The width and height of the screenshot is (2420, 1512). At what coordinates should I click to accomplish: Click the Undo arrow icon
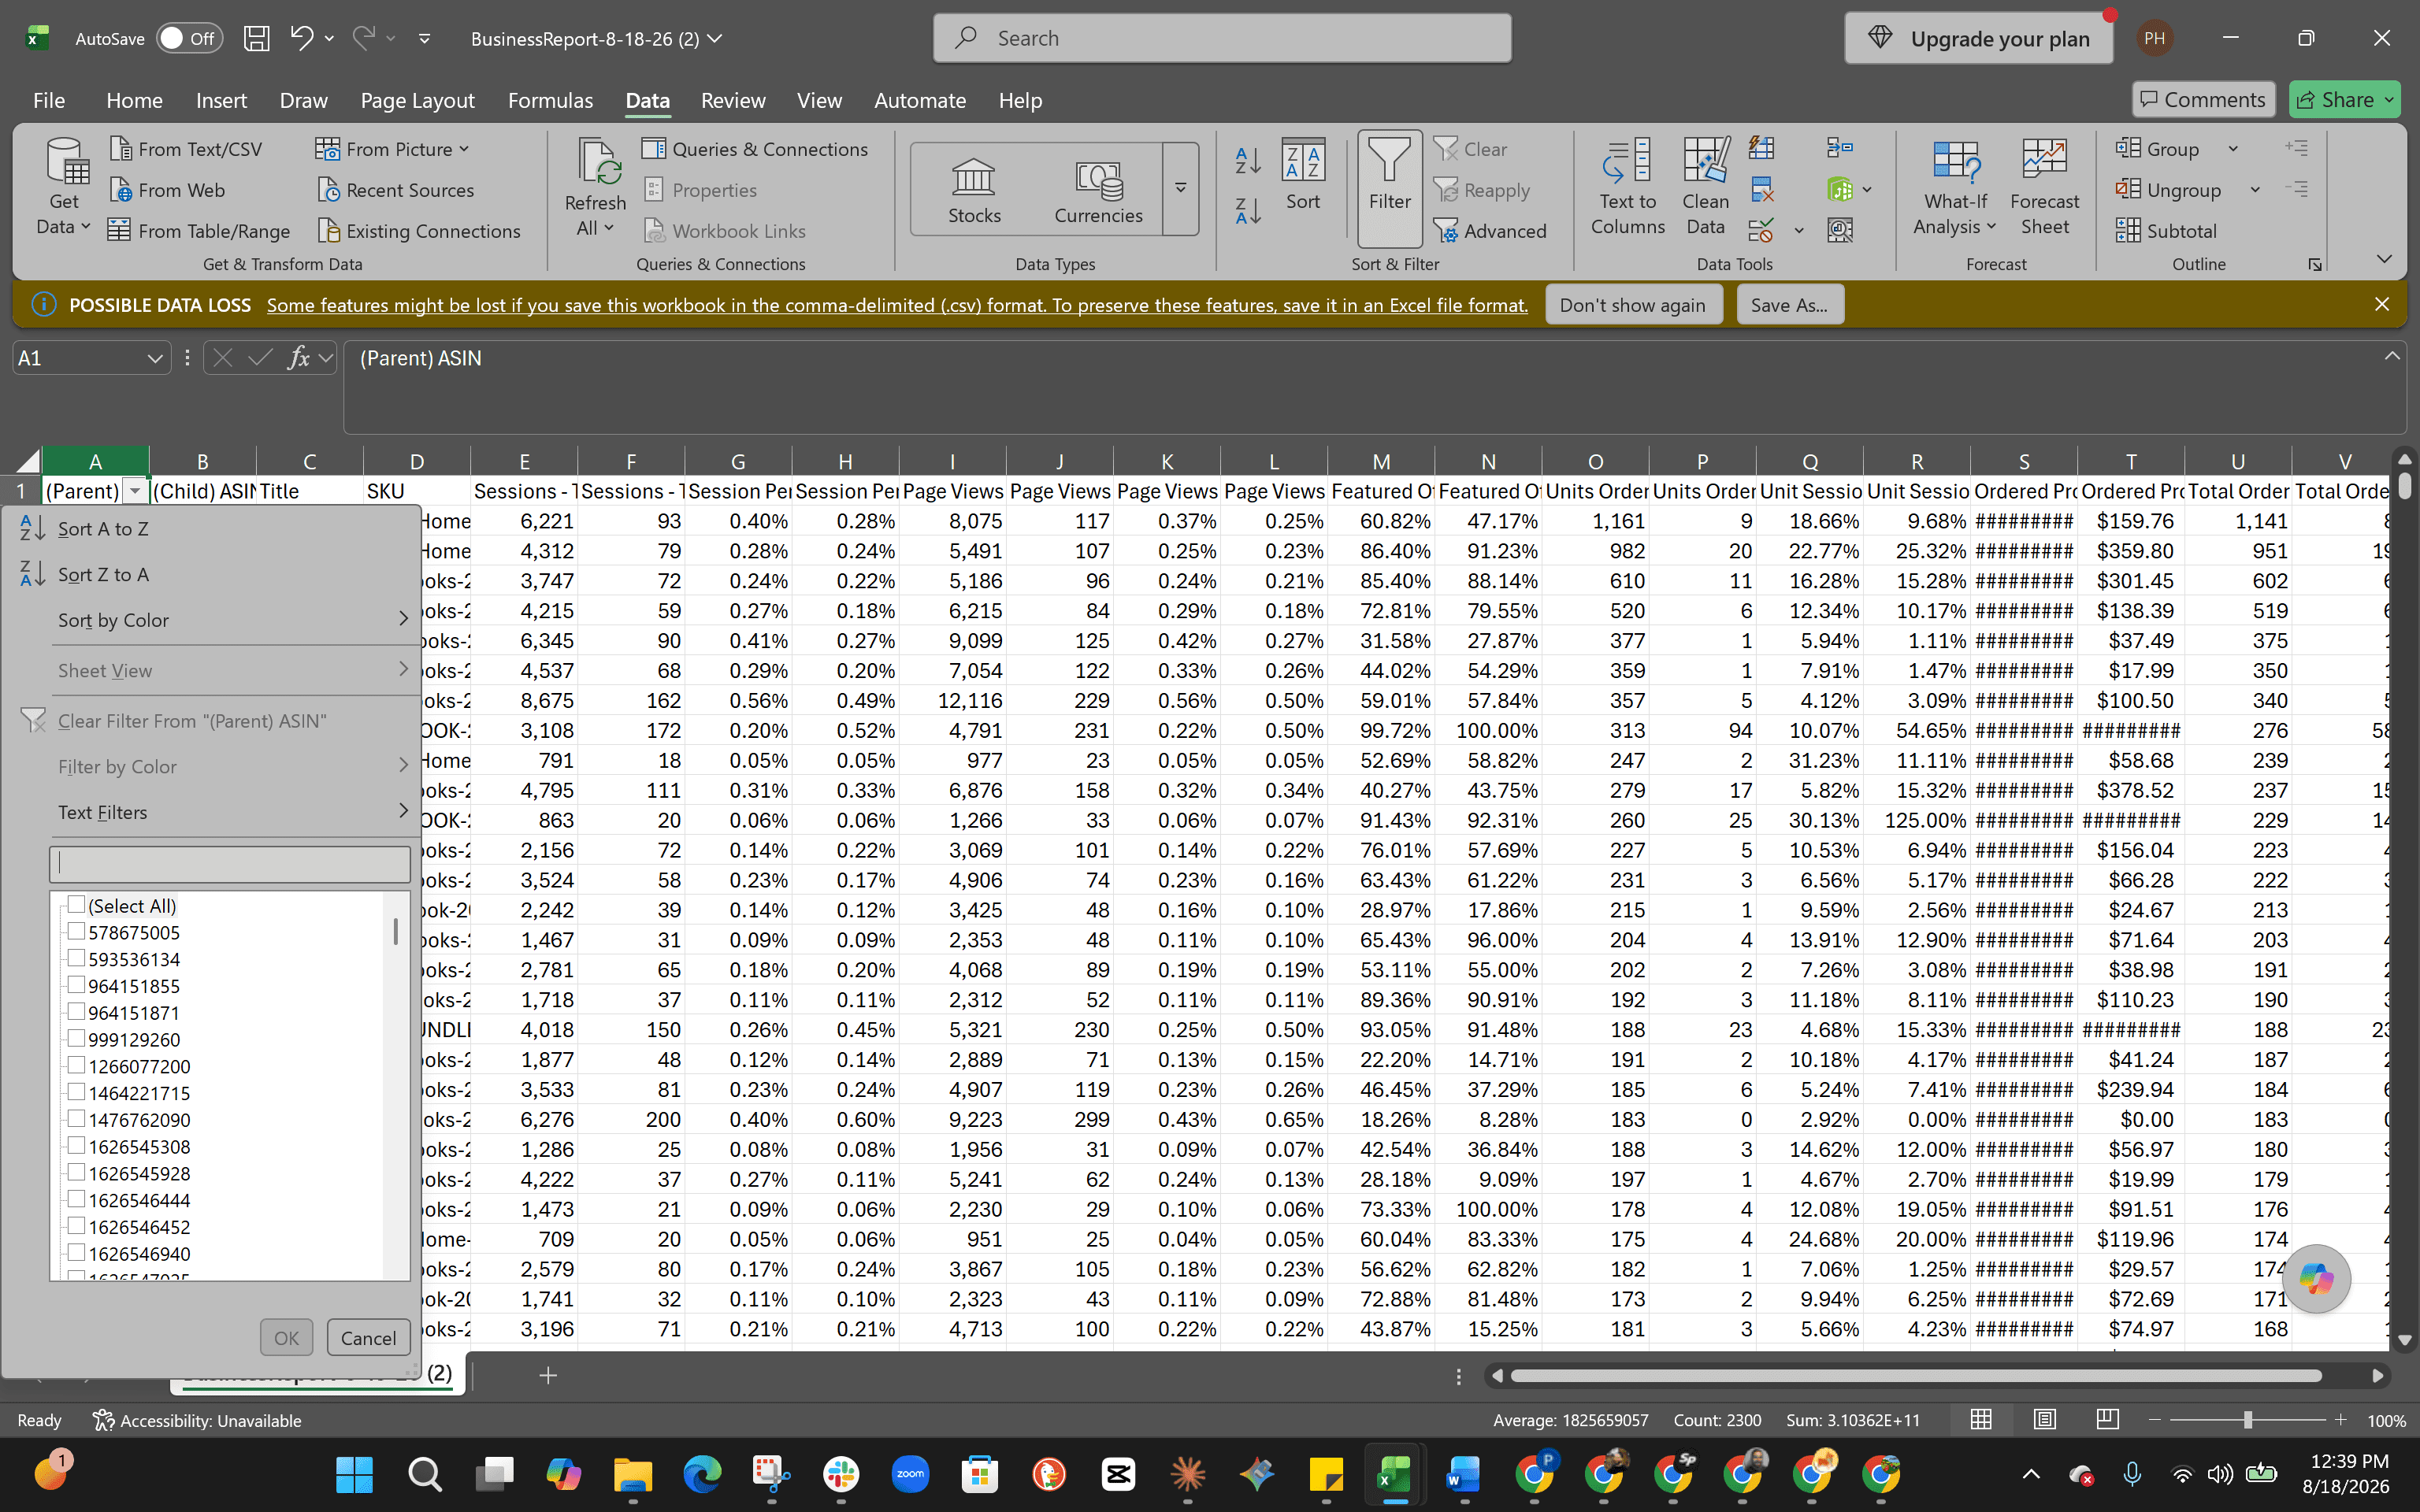pyautogui.click(x=301, y=38)
